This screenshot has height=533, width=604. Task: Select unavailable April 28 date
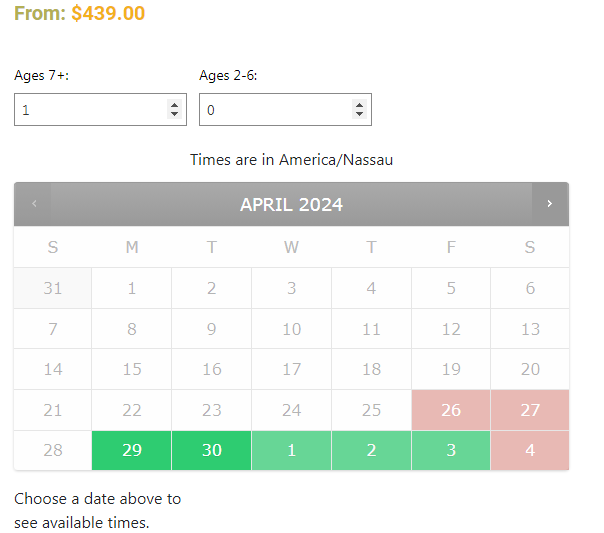53,450
